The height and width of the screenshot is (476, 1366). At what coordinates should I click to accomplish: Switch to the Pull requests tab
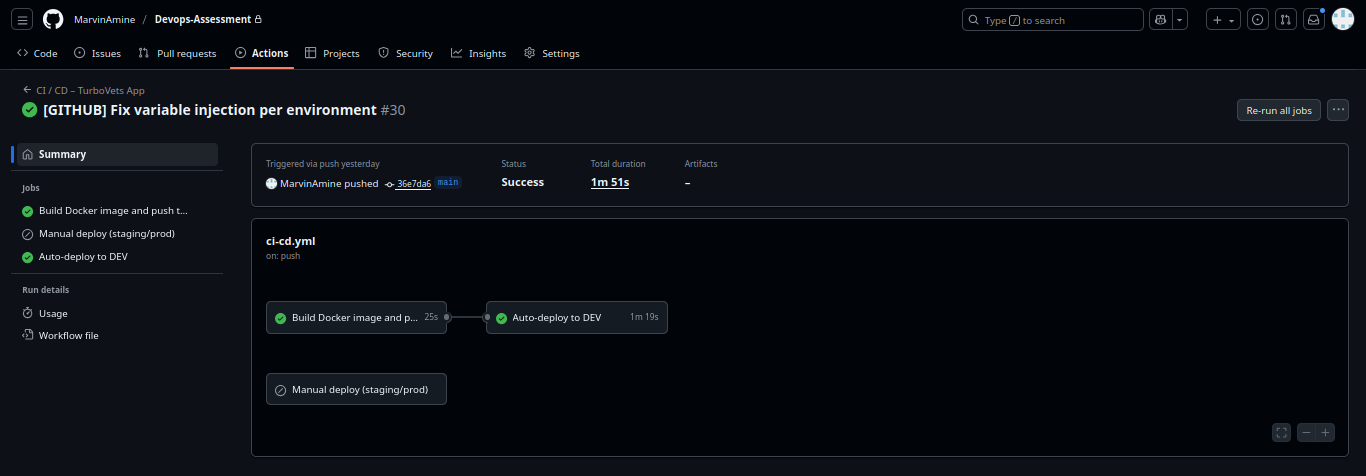point(177,53)
